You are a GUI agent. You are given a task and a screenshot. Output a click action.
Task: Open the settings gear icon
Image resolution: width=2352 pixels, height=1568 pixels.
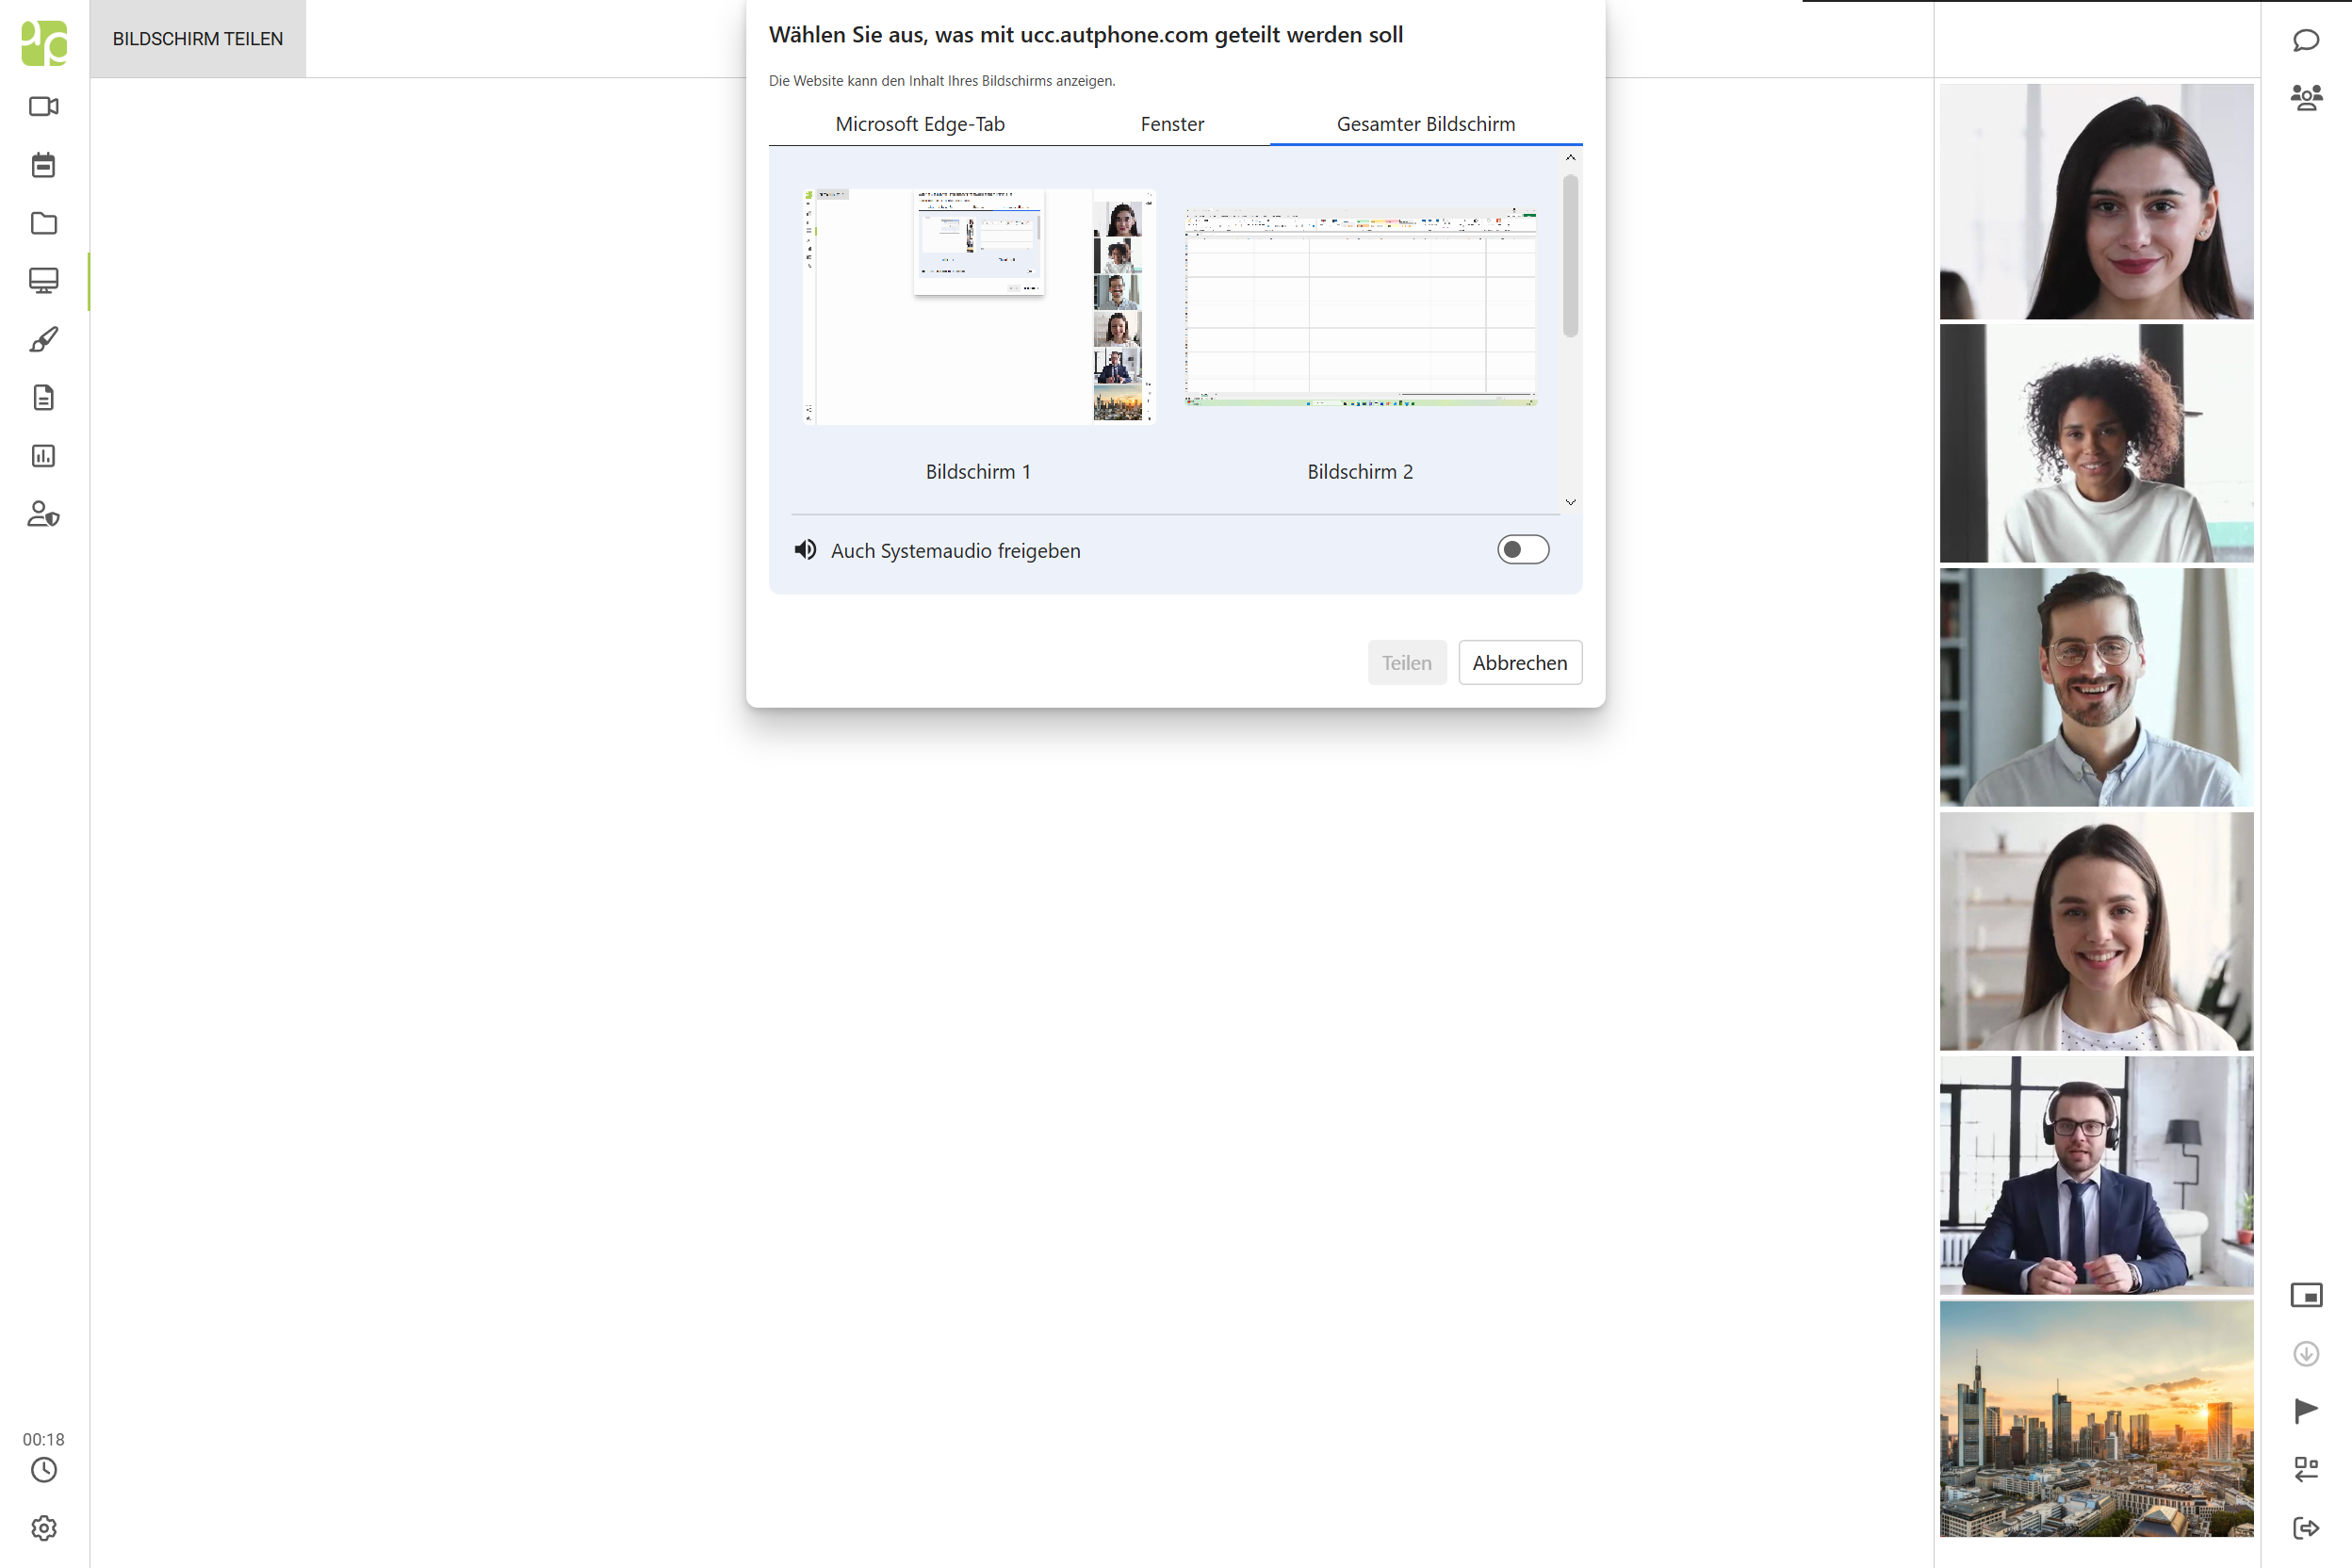tap(43, 1527)
